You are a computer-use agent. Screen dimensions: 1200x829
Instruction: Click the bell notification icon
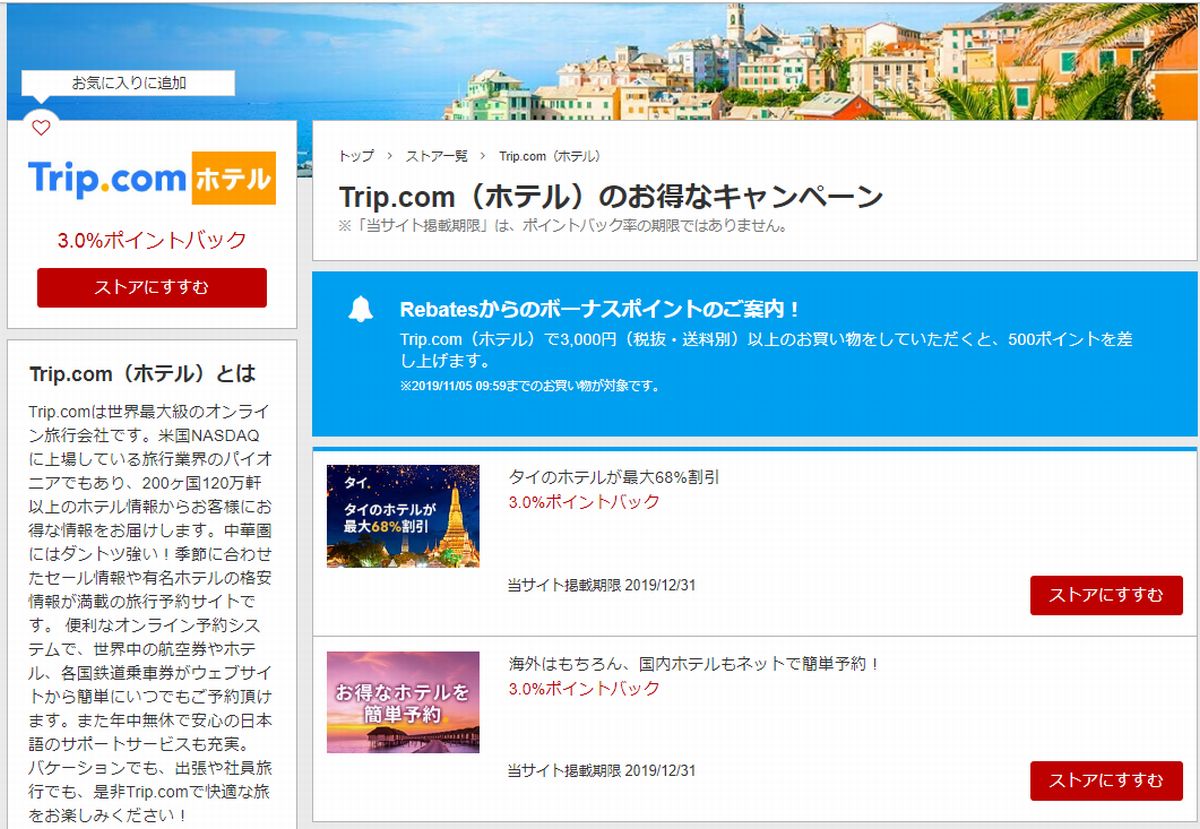click(360, 310)
